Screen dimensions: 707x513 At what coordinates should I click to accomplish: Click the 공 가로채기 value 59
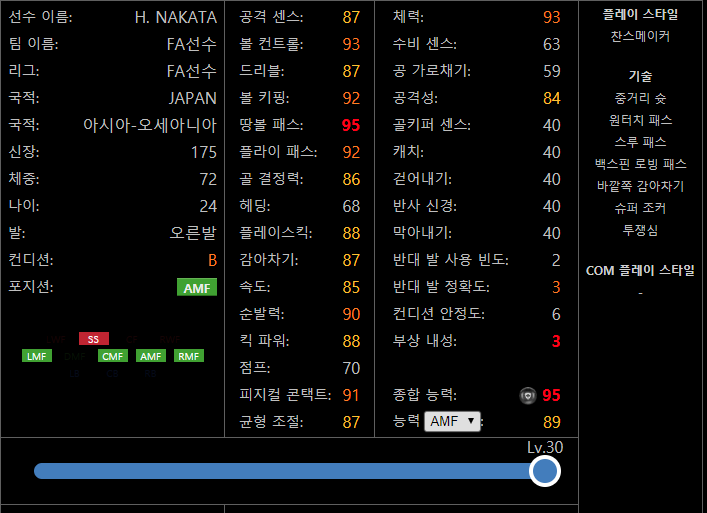[551, 71]
